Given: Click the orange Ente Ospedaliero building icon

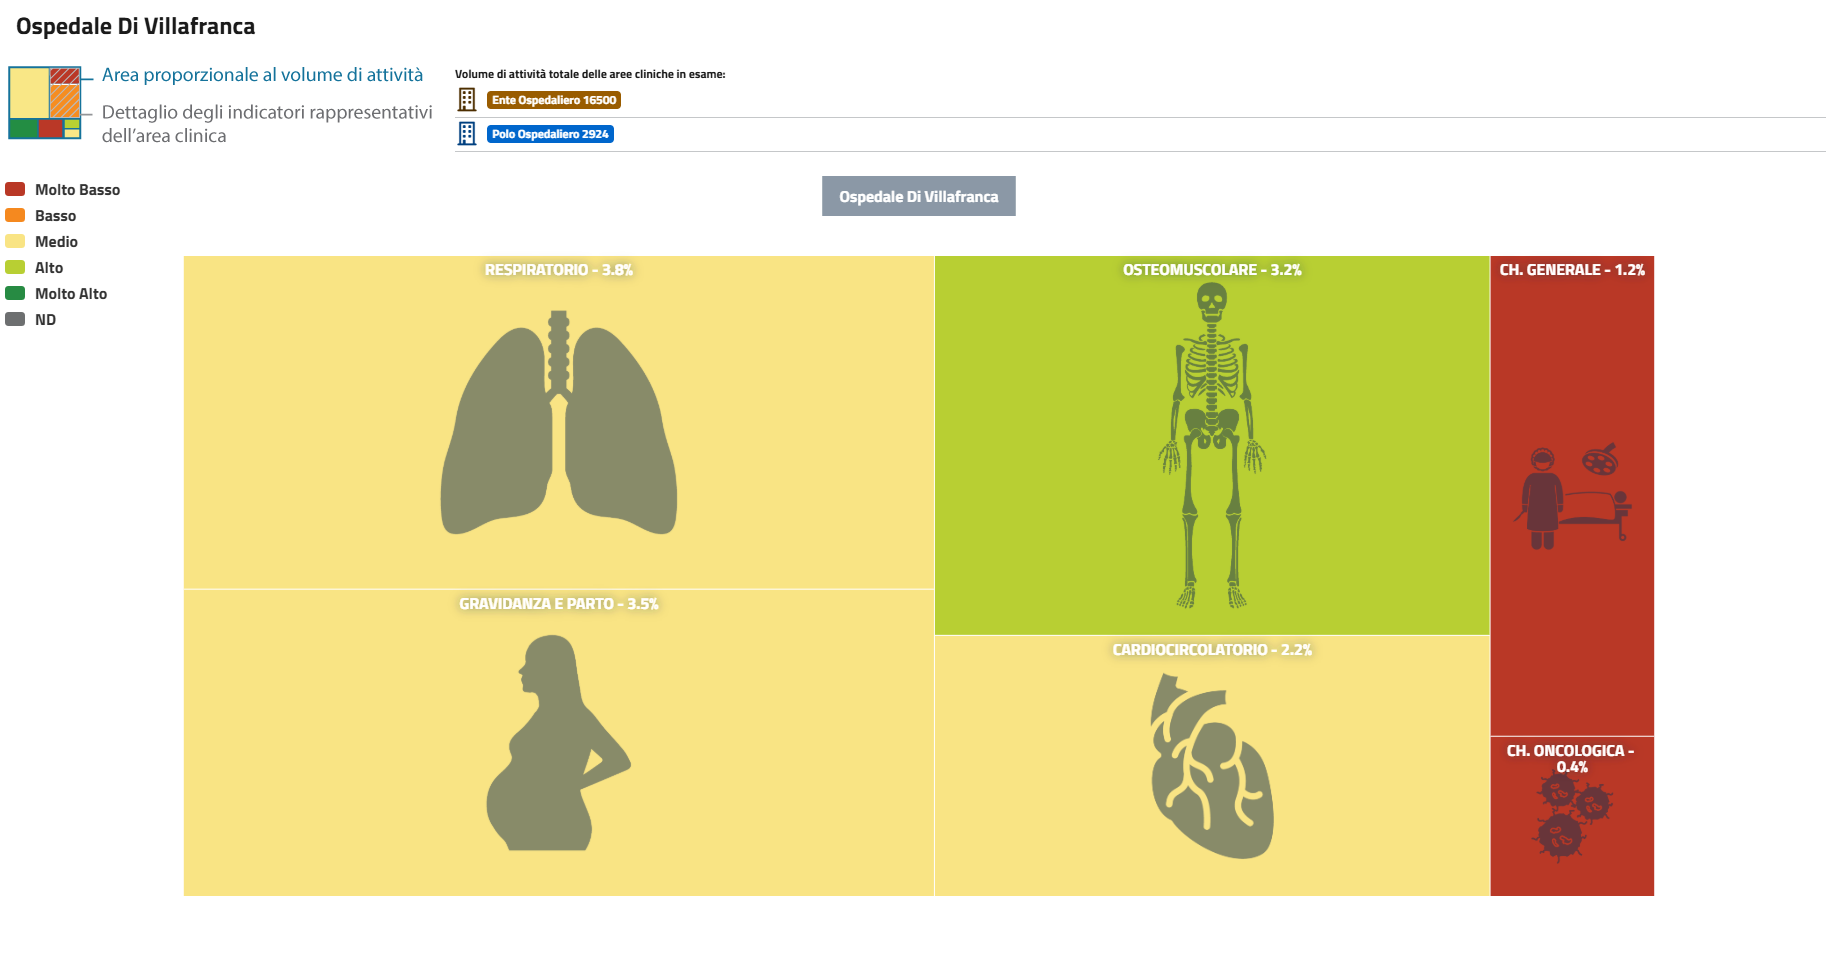Looking at the screenshot, I should [467, 100].
